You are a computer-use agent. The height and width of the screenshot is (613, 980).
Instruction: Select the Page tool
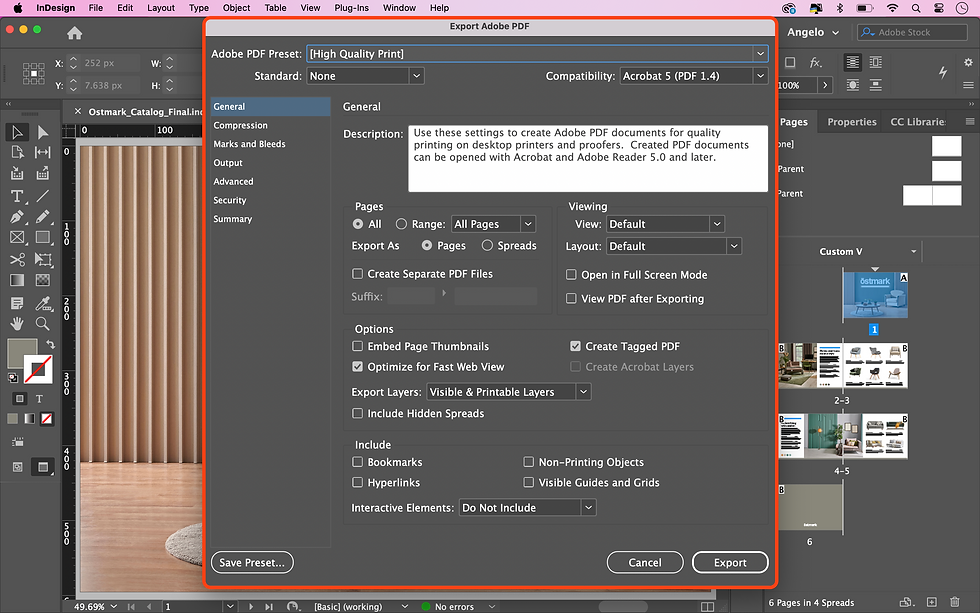pos(17,152)
